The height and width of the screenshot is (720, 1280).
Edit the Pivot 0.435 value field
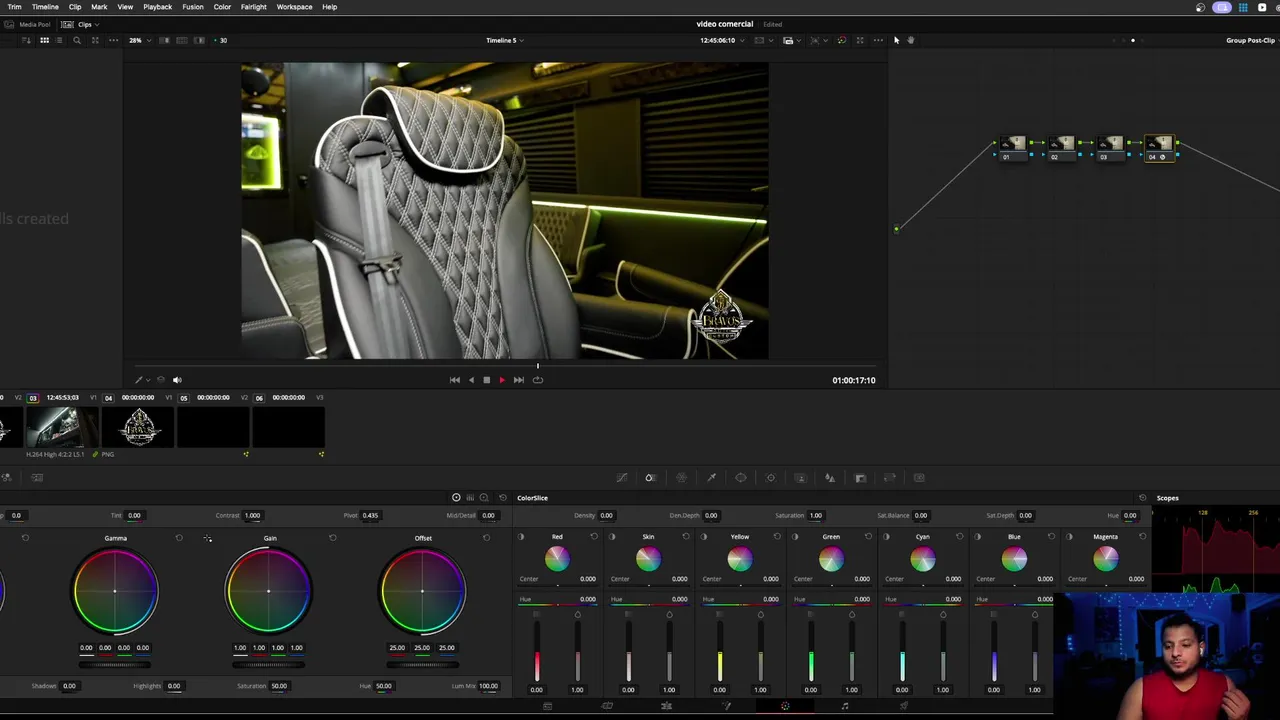click(x=370, y=516)
